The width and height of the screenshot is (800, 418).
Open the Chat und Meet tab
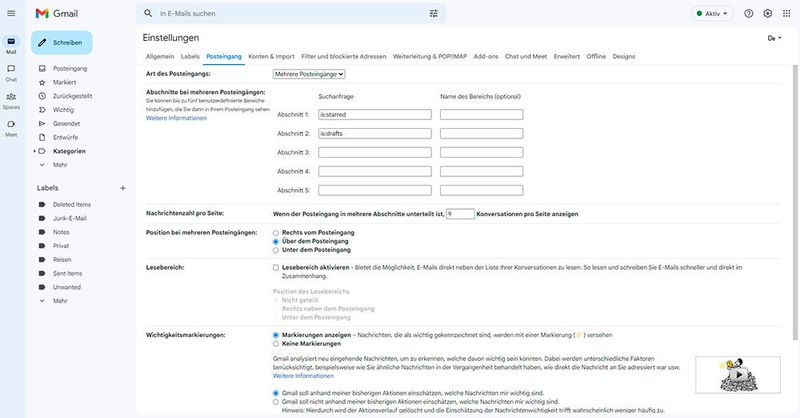pyautogui.click(x=526, y=57)
